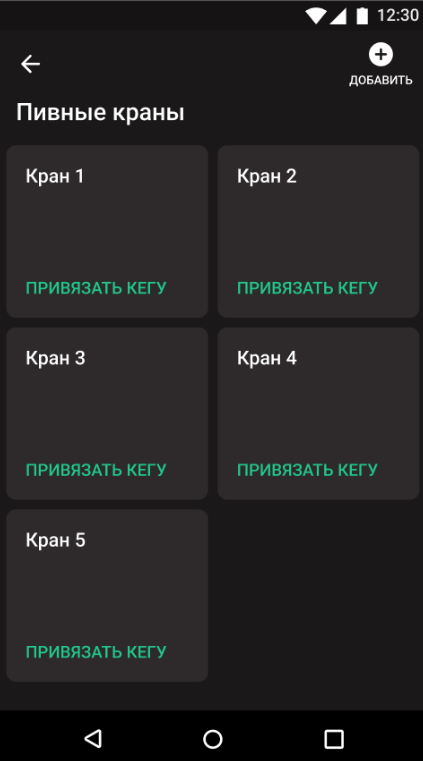The width and height of the screenshot is (423, 761).
Task: Tap the Wi-Fi status icon
Action: [316, 16]
